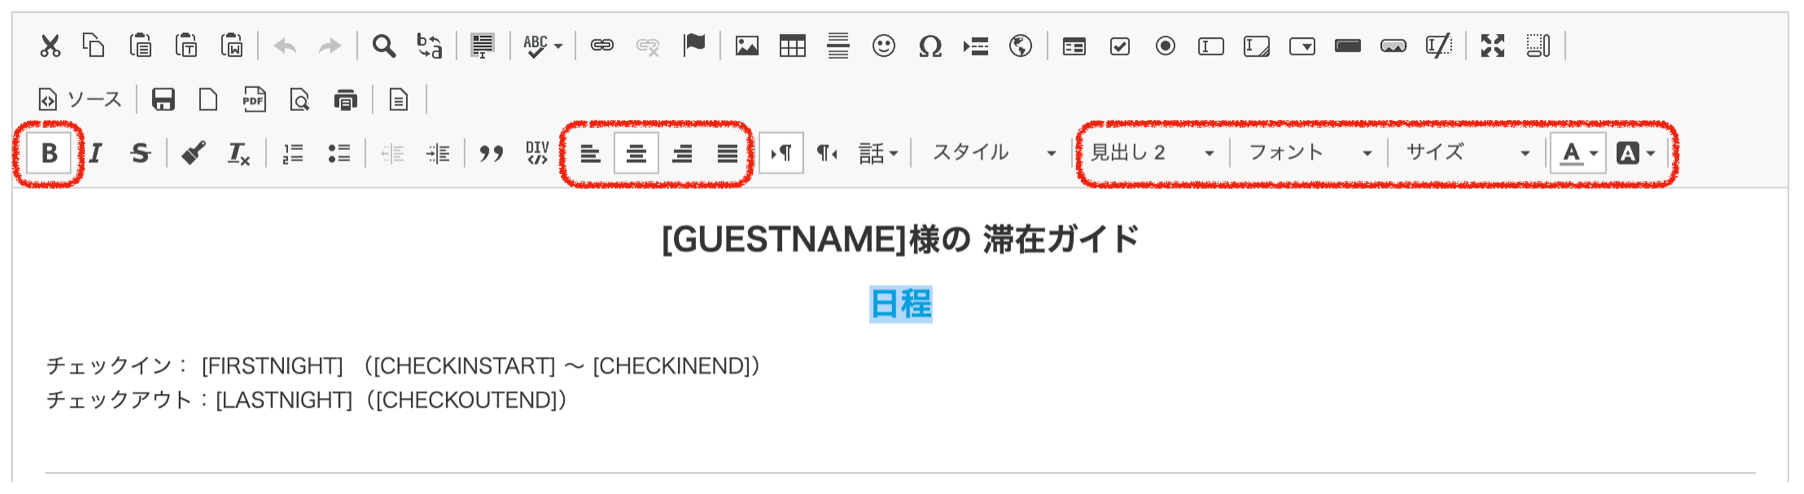Screen dimensions: 1804x494
Task: Insert a link with chain icon
Action: (x=601, y=46)
